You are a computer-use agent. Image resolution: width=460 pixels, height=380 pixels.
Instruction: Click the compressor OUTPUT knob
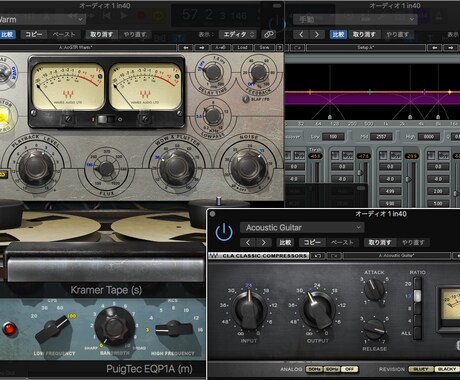(x=318, y=309)
